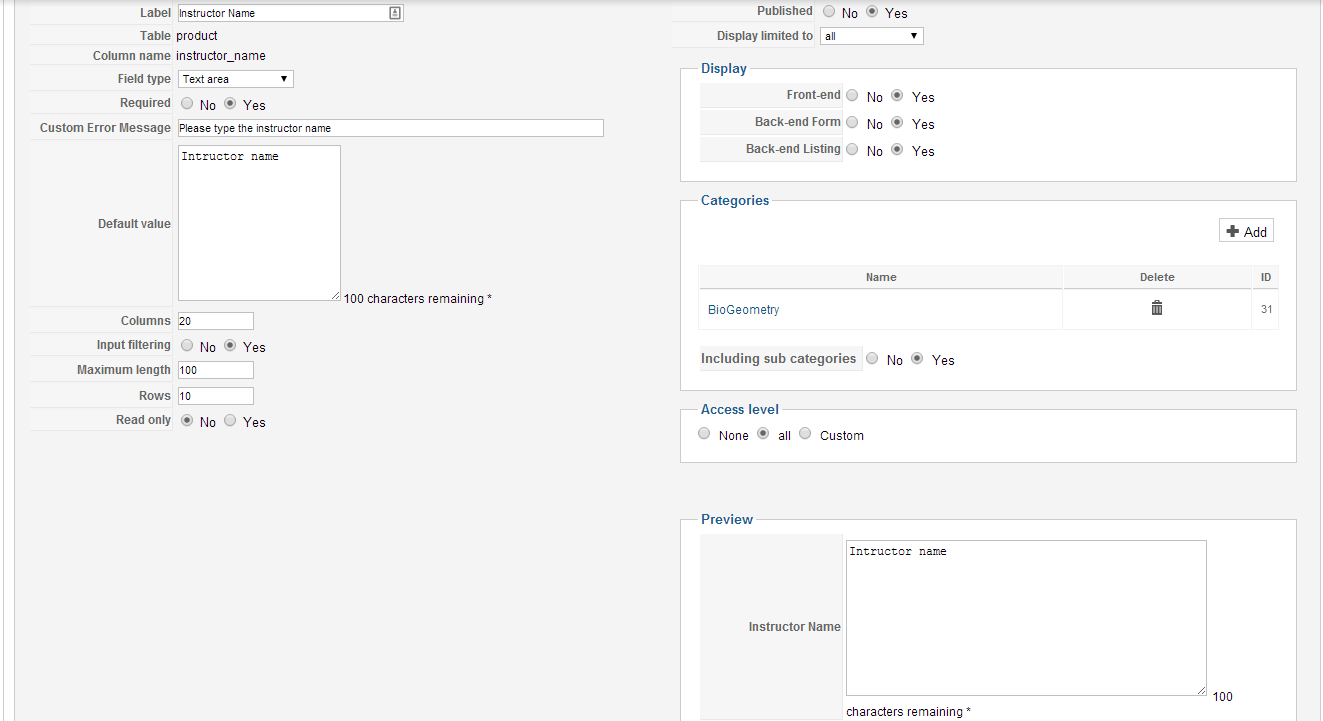Disable Front-end display

[x=852, y=96]
